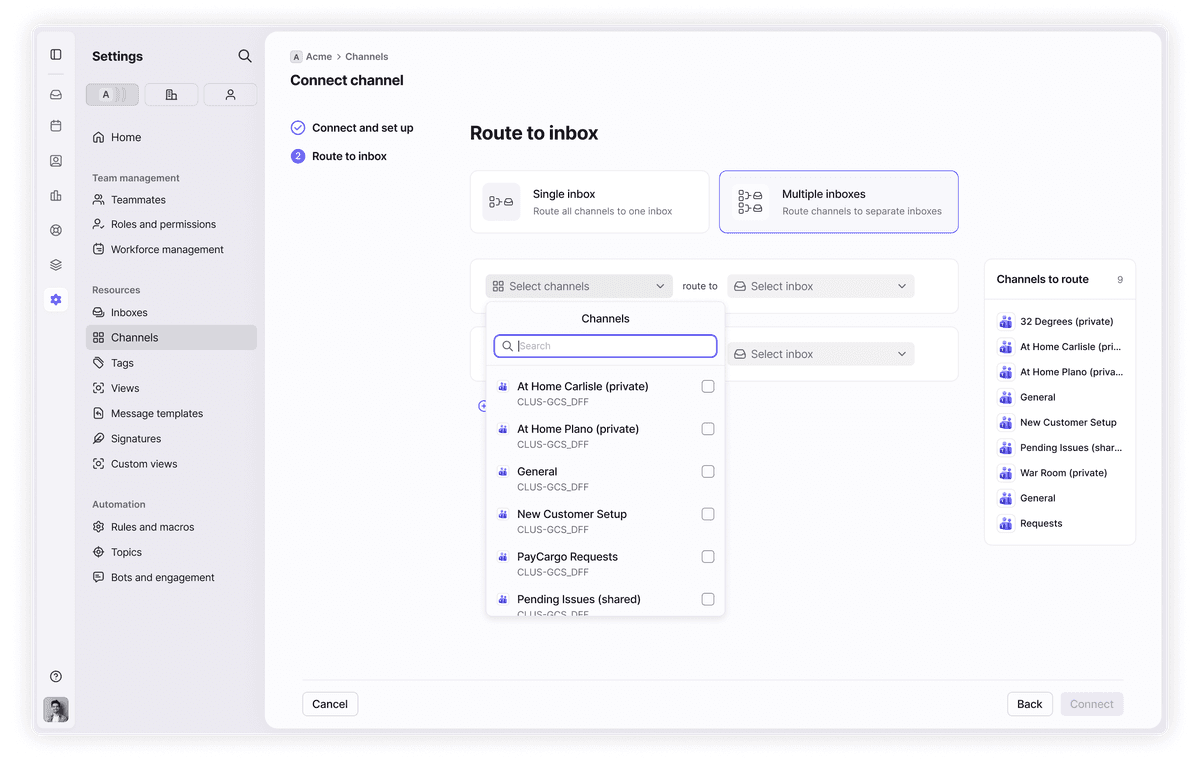This screenshot has height=760, width=1200.
Task: Toggle the sidebar panel icon
Action: pos(56,55)
